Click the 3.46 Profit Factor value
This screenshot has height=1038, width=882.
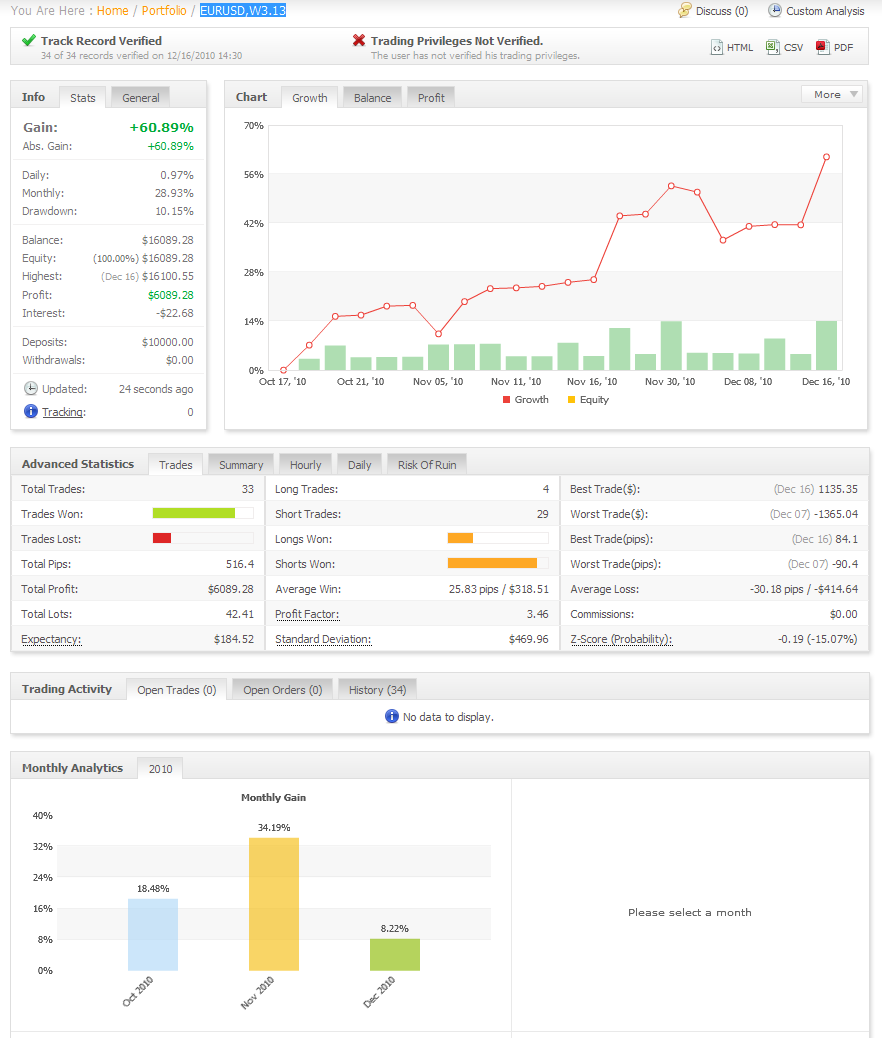click(538, 614)
